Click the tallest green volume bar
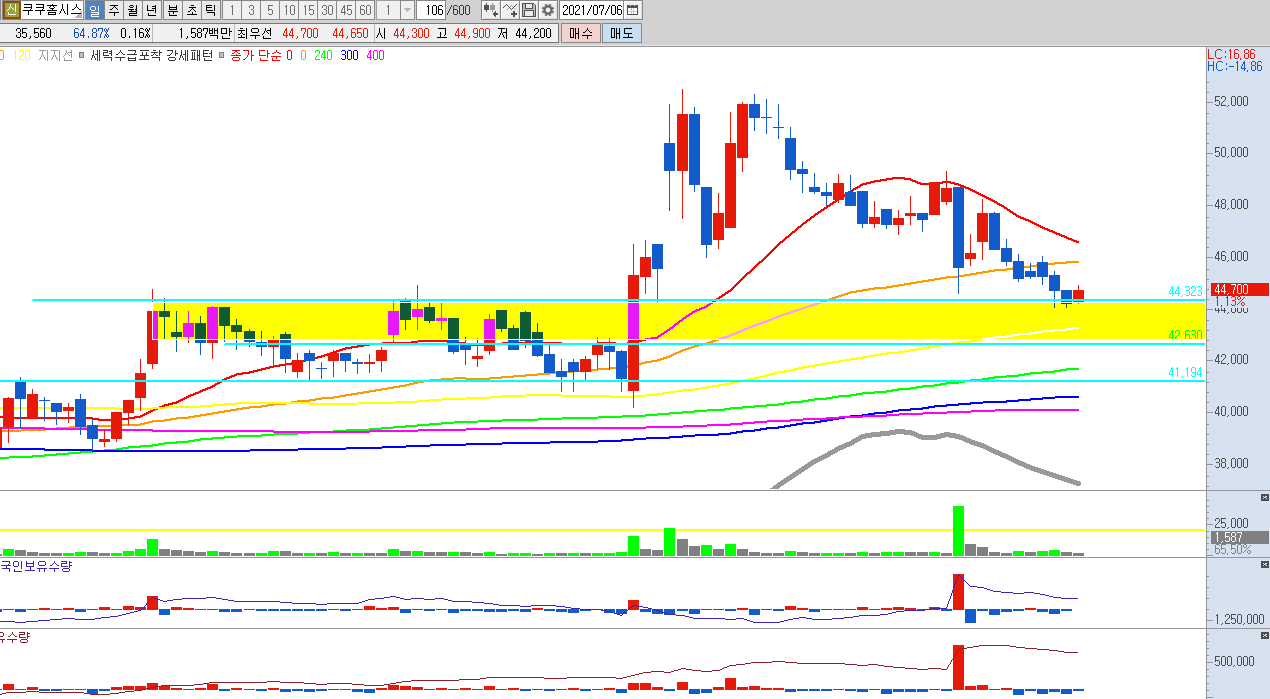 (x=958, y=530)
